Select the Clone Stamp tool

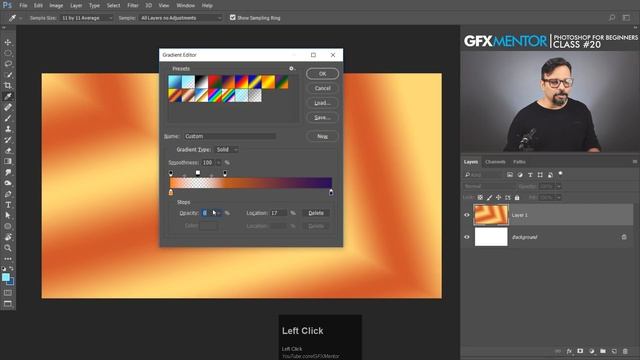point(8,129)
